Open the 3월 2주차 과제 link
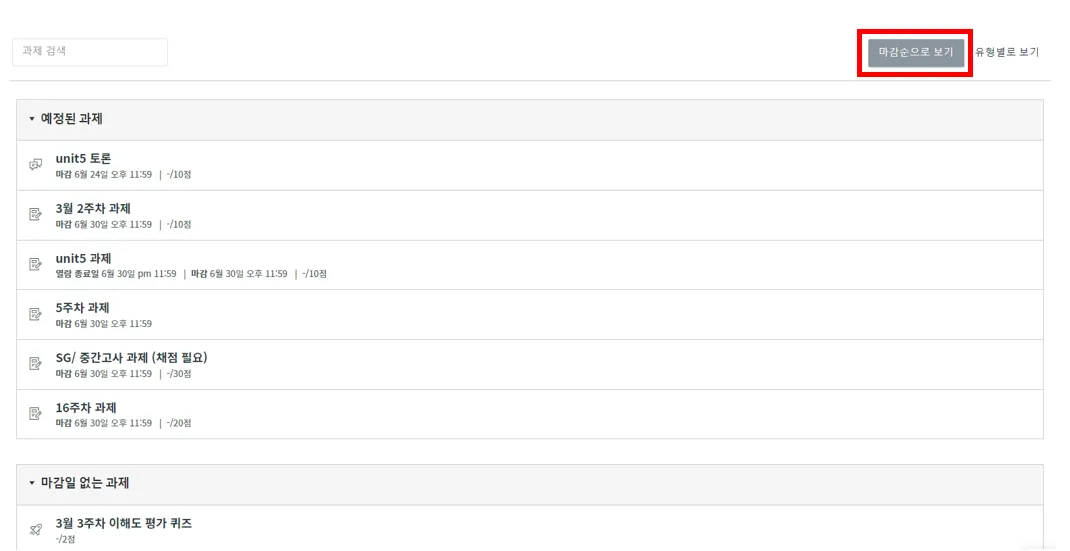Viewport: 1070px width, 551px height. 93,208
